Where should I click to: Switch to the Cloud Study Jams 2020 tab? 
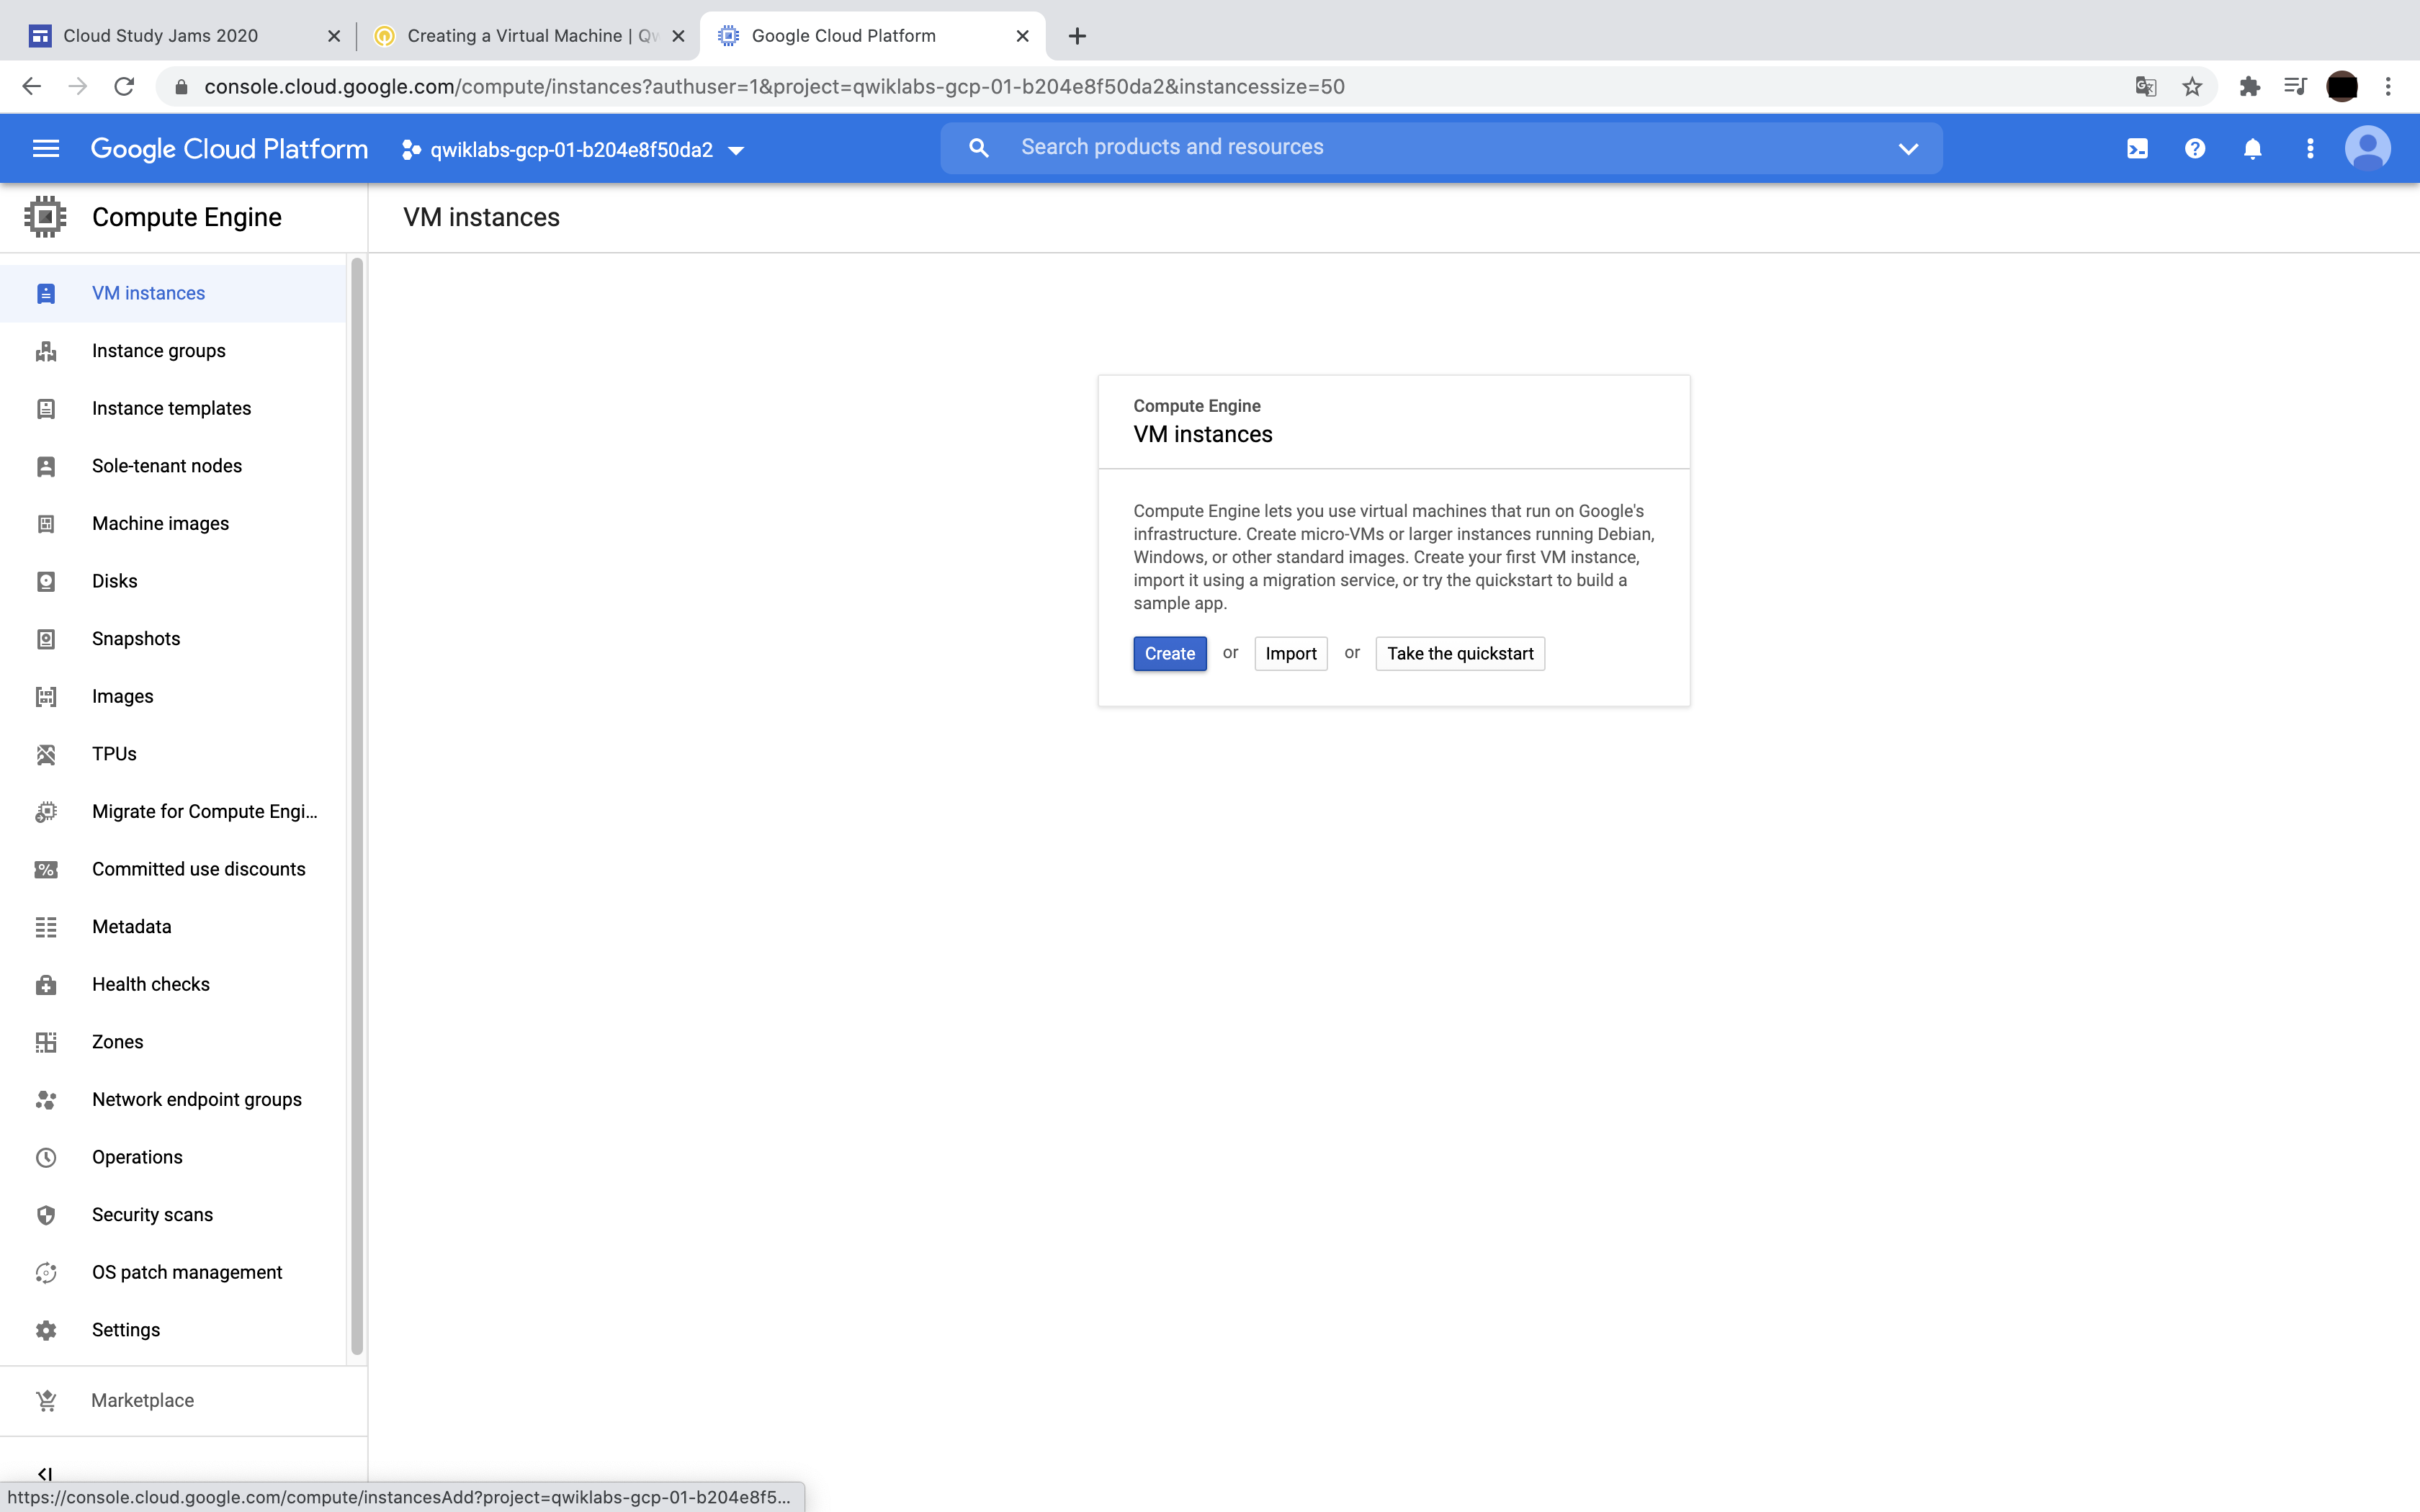[x=160, y=36]
